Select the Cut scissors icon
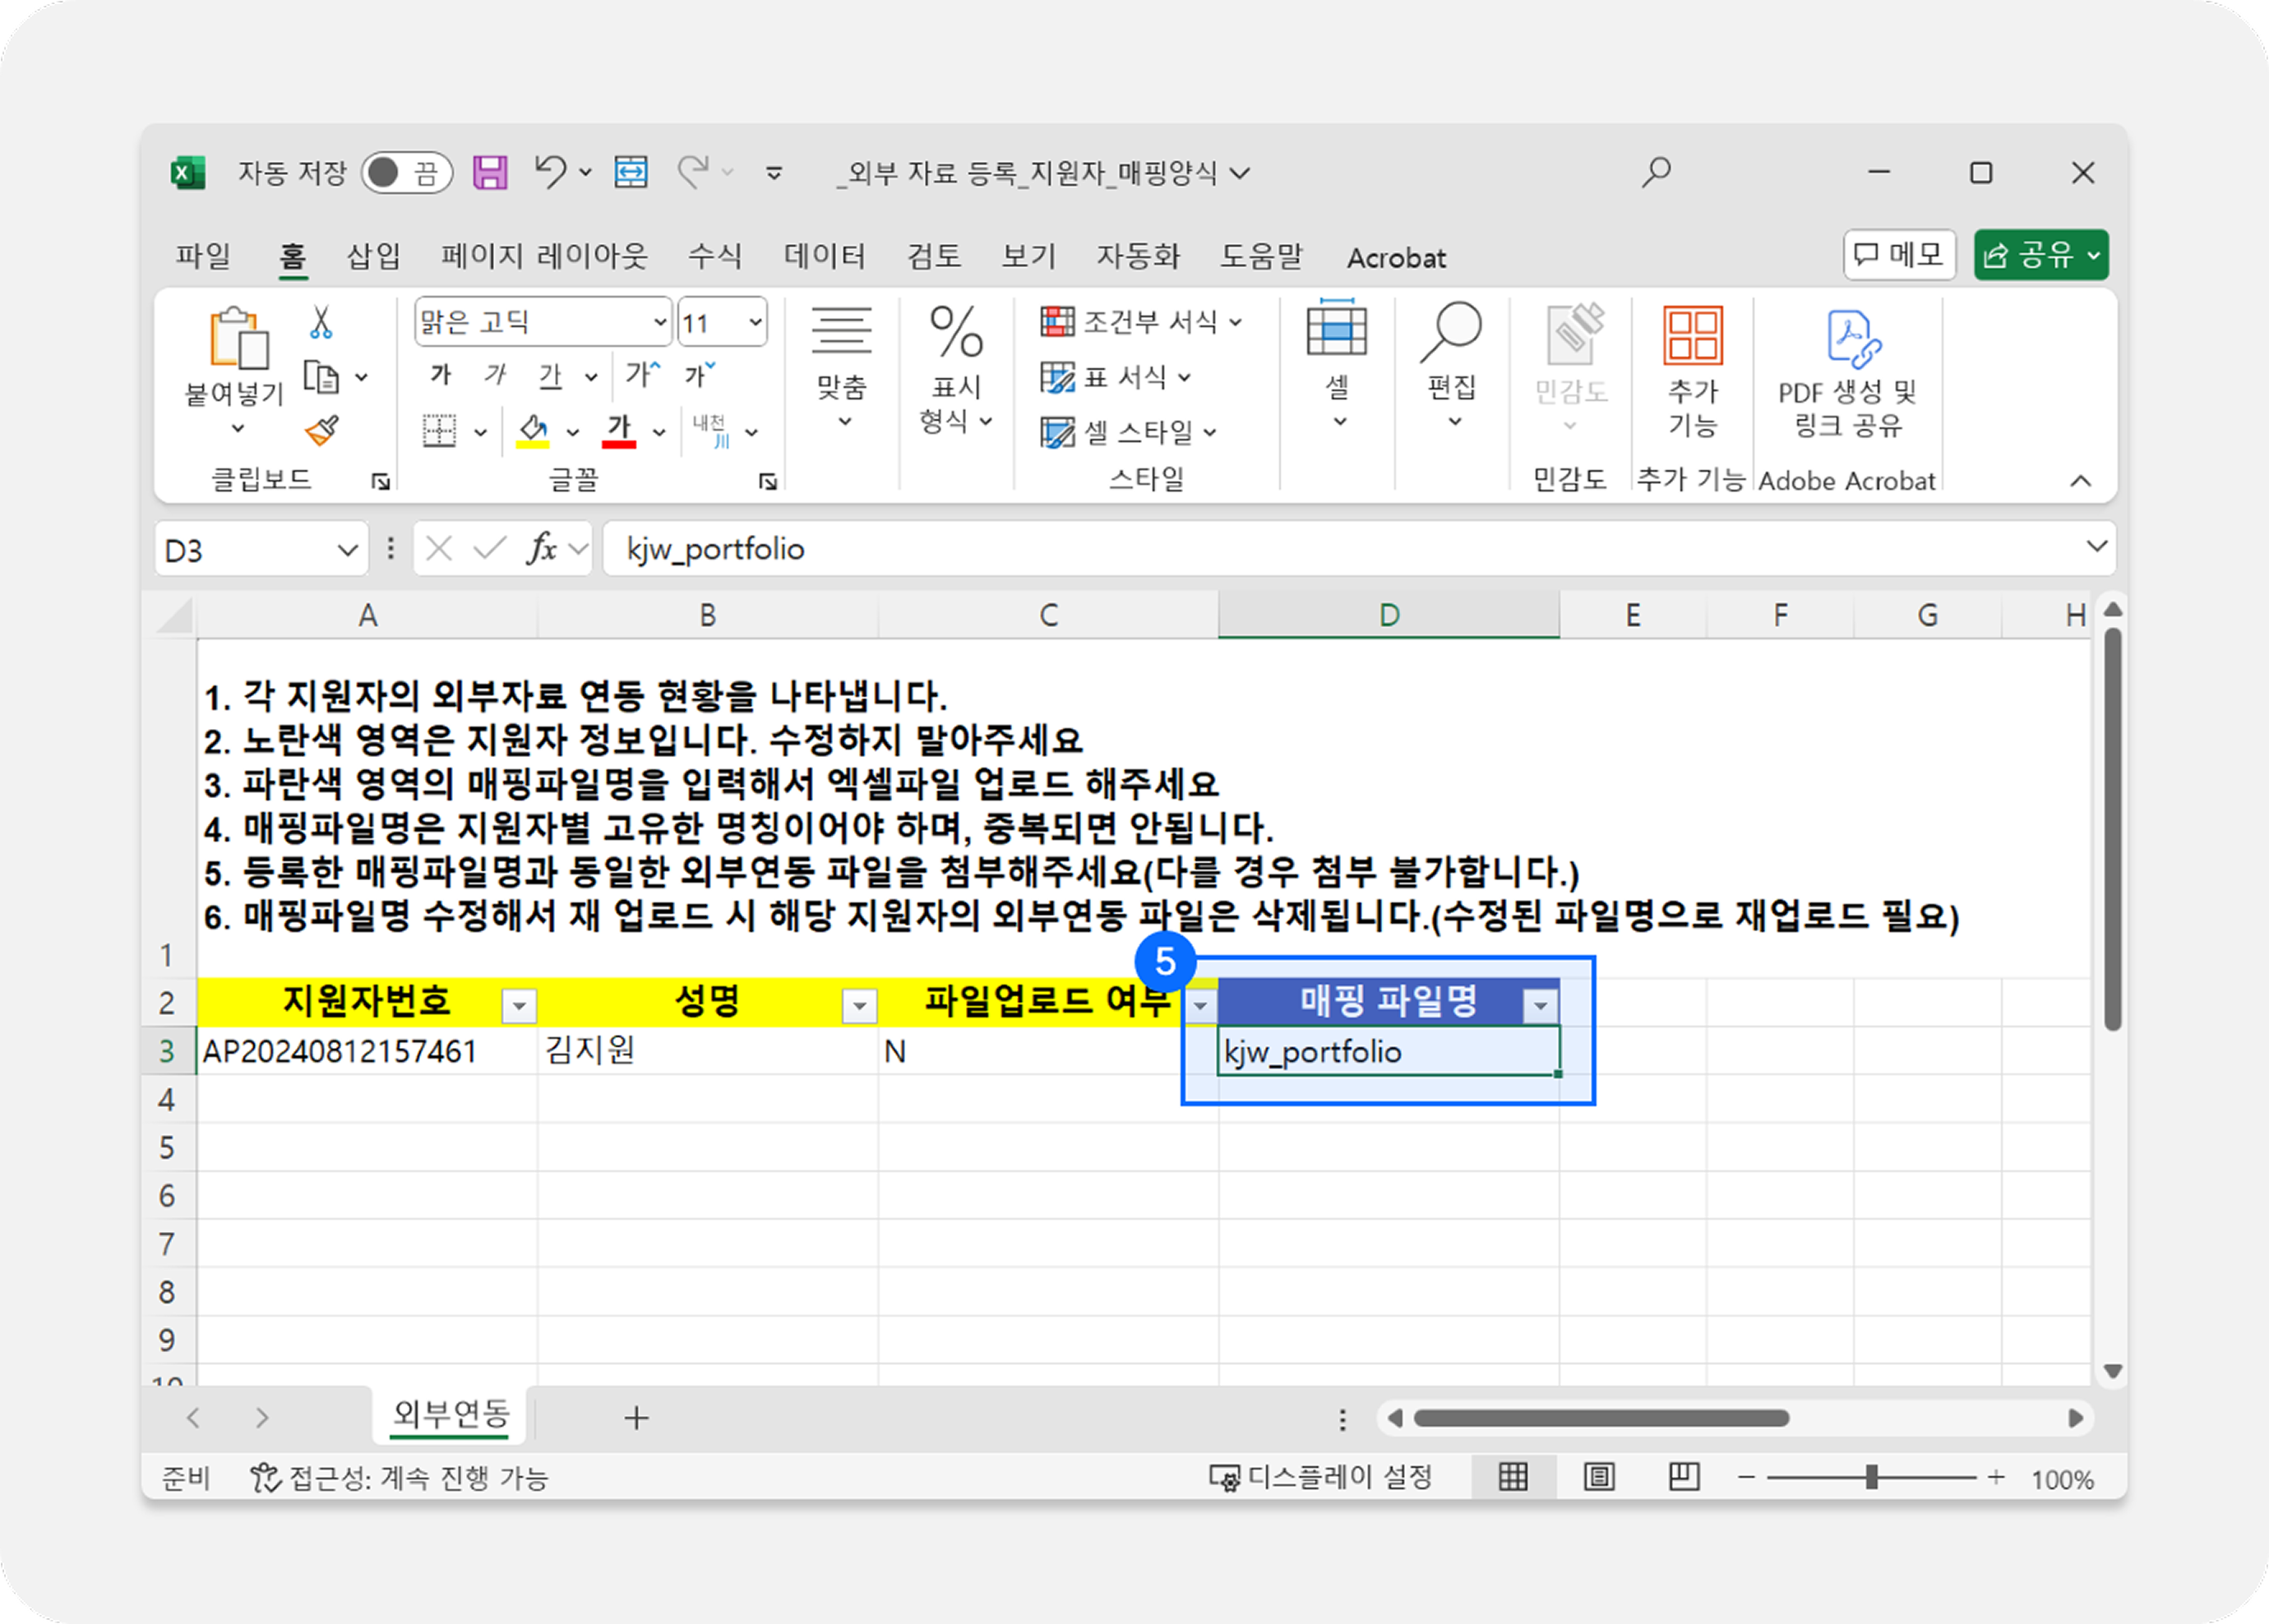The width and height of the screenshot is (2269, 1624). (320, 323)
